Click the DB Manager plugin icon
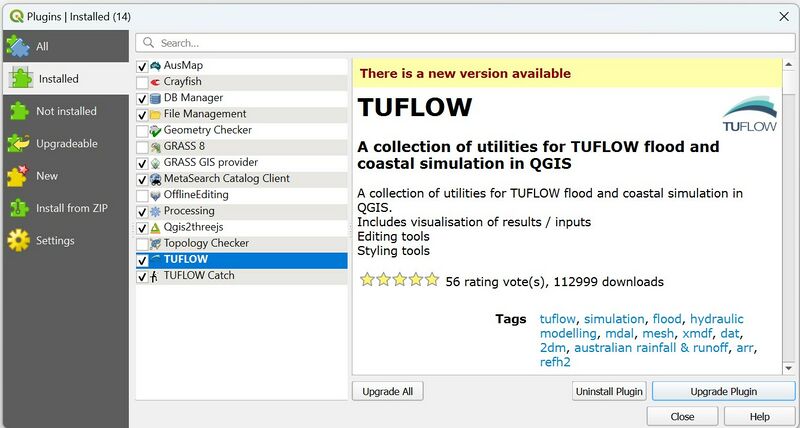800x428 pixels. pyautogui.click(x=156, y=98)
